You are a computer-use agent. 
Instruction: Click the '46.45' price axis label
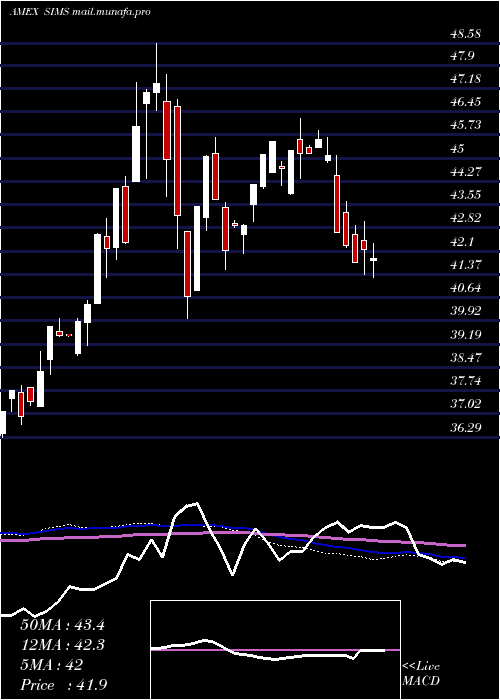465,102
